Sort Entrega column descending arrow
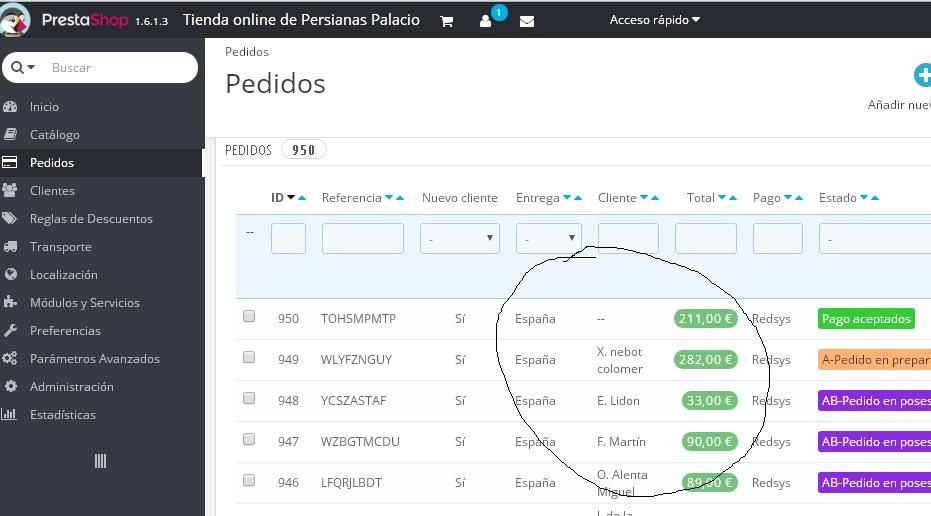This screenshot has width=931, height=516. click(567, 197)
